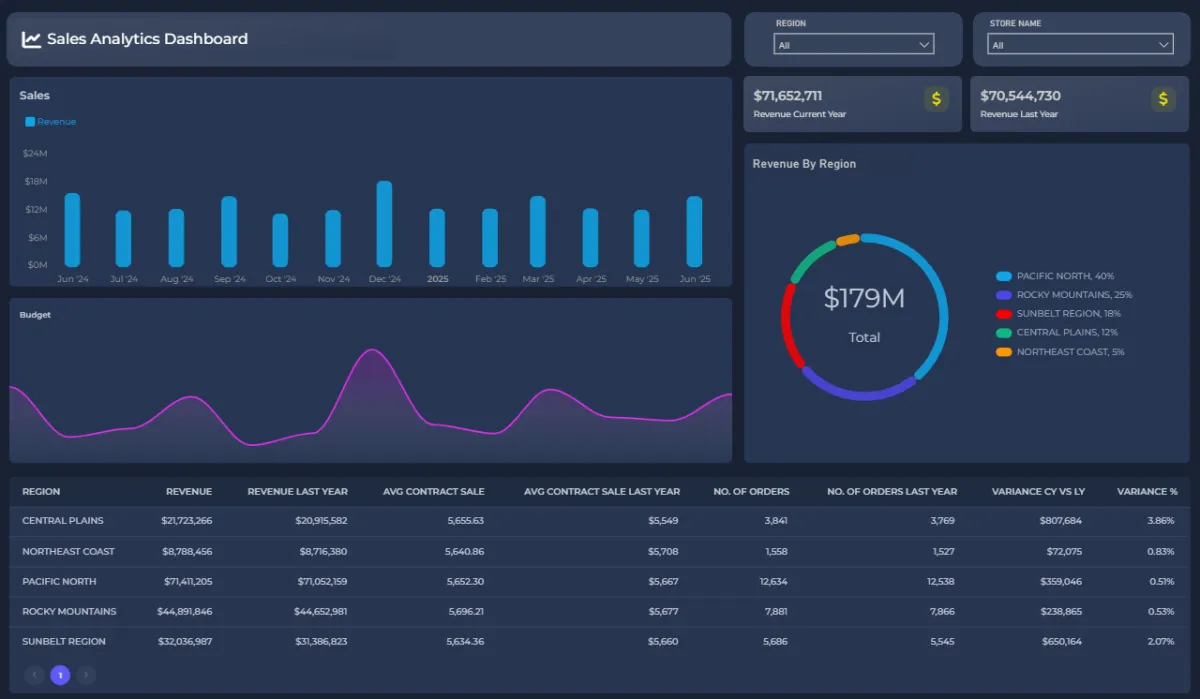This screenshot has height=699, width=1200.
Task: Sort table by Variance % column header
Action: pyautogui.click(x=1146, y=492)
